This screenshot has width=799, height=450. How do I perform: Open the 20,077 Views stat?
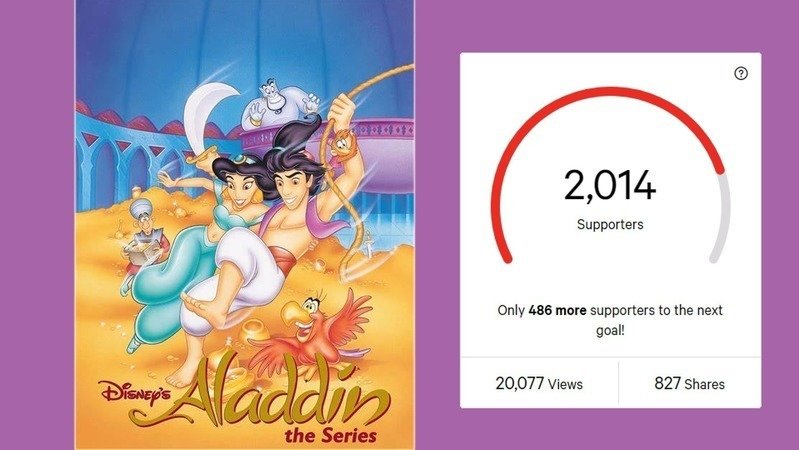click(x=539, y=383)
